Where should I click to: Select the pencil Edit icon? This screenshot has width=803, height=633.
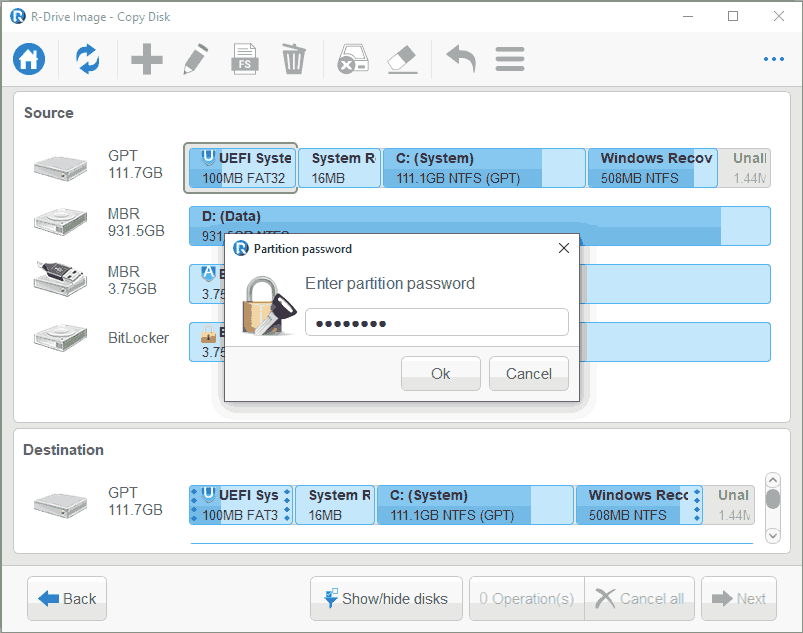click(x=196, y=59)
